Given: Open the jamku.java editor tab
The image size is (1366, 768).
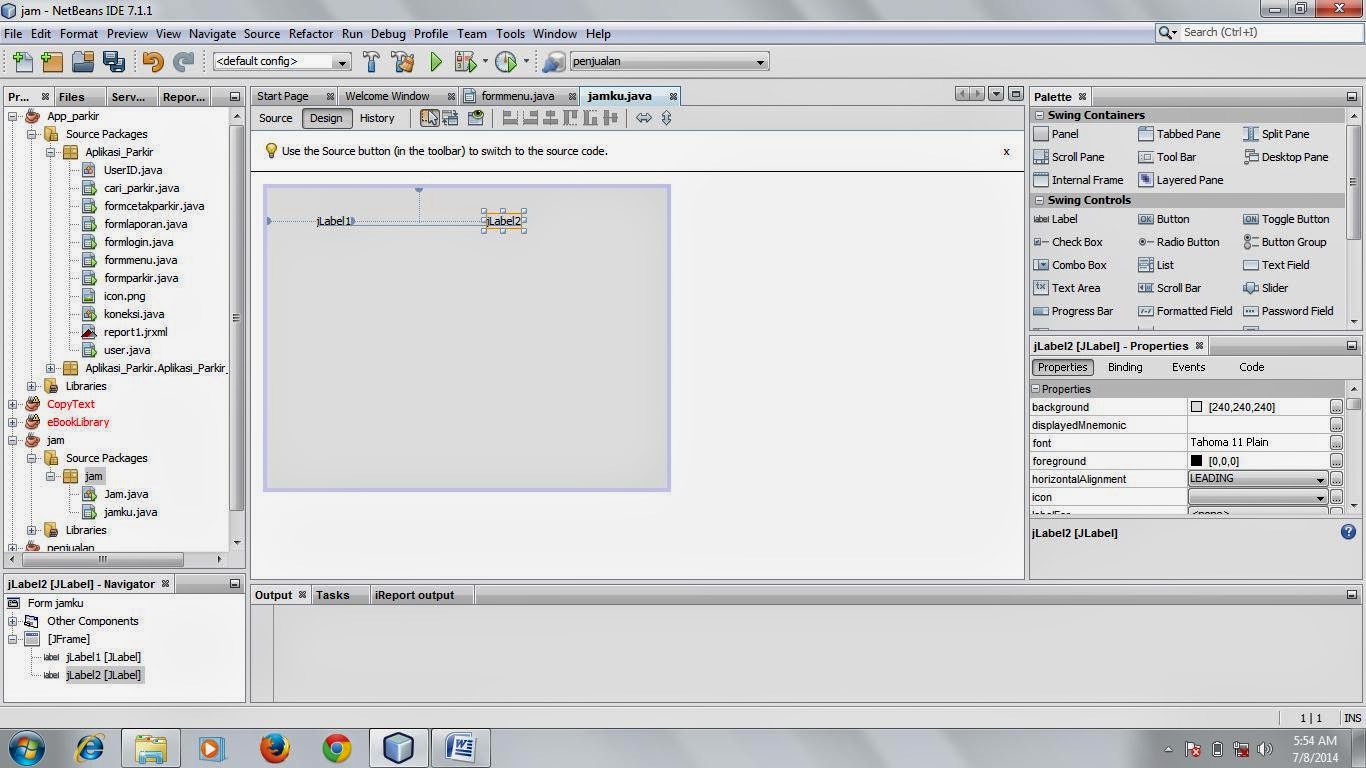Looking at the screenshot, I should click(619, 95).
